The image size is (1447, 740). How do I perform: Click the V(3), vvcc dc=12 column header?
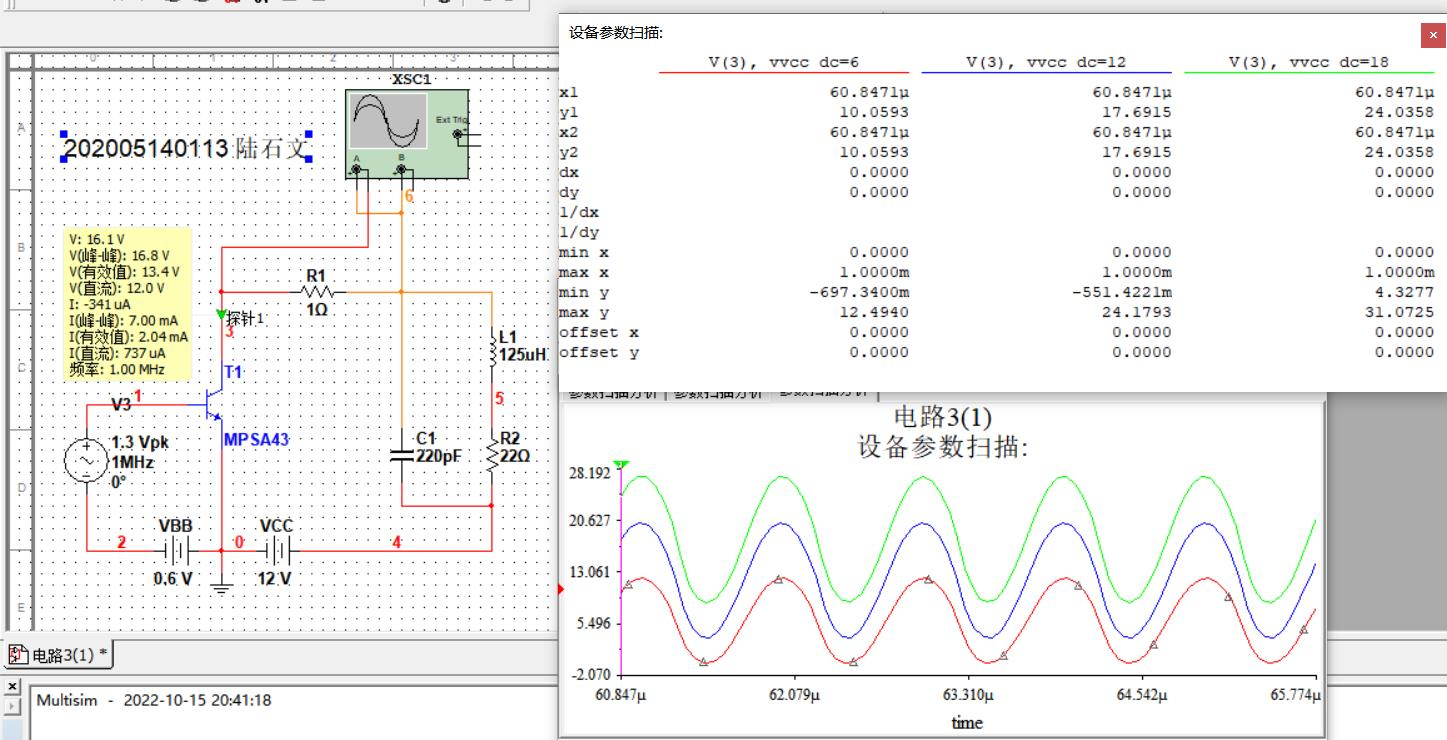coord(1046,62)
